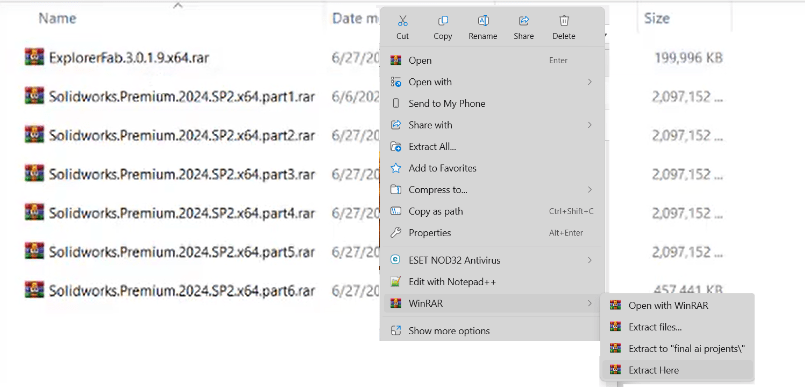Click the RAR icon of ExplorerFab file
This screenshot has width=805, height=387.
point(34,56)
